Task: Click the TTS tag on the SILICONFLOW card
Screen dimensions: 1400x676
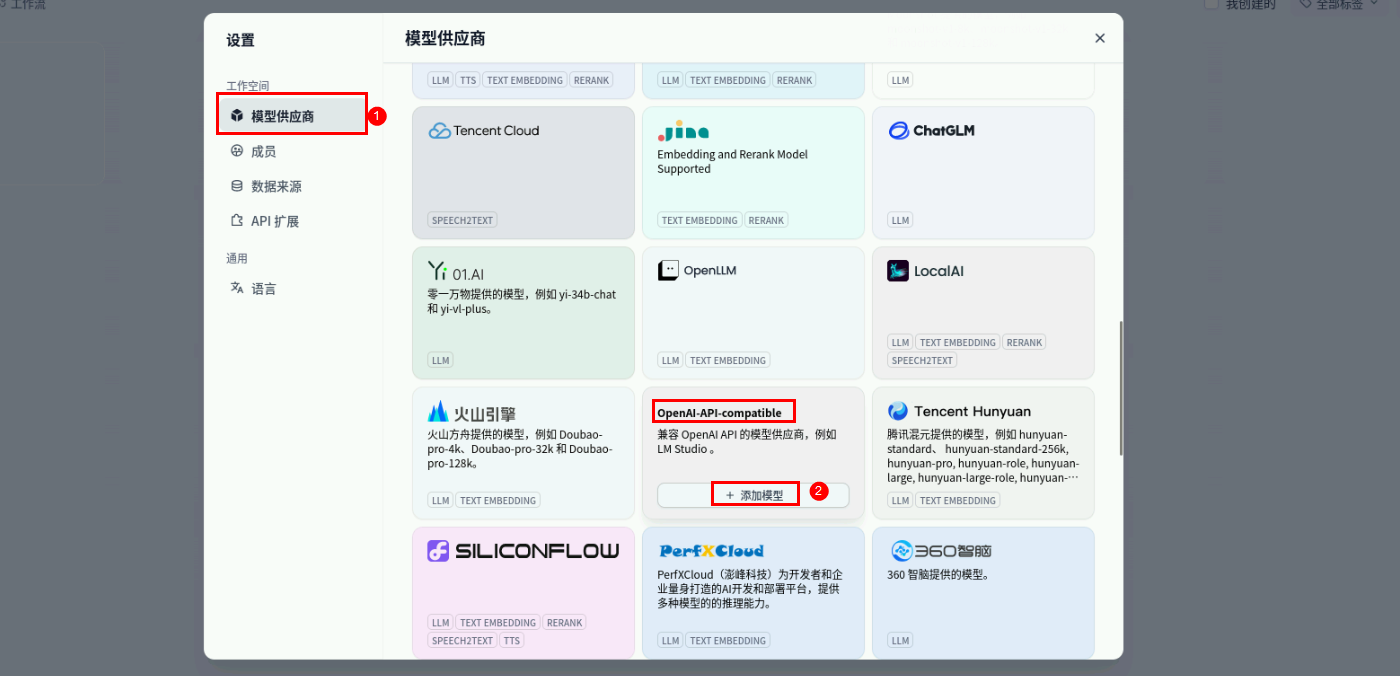Action: click(x=512, y=640)
